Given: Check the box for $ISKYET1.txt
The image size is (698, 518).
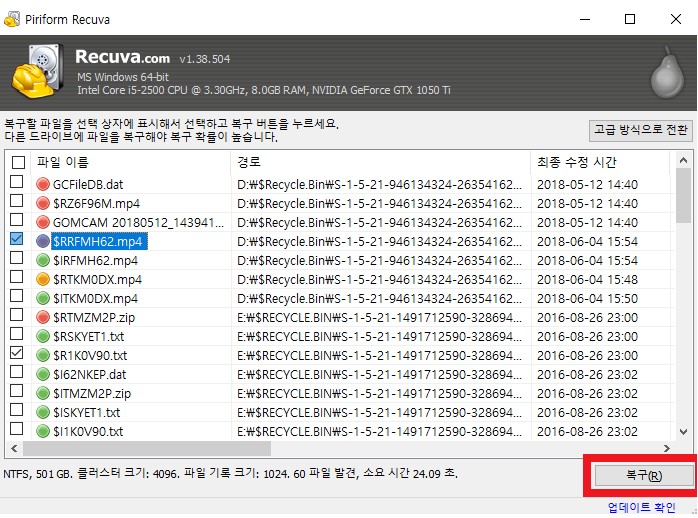Looking at the screenshot, I should pyautogui.click(x=16, y=409).
